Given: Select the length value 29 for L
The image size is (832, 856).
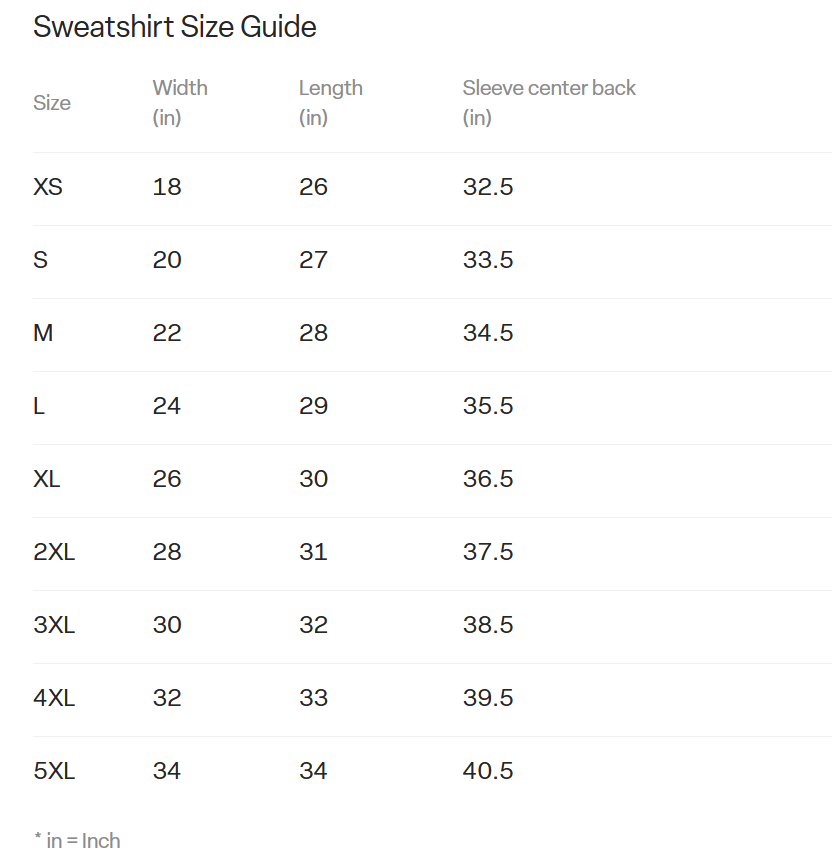Looking at the screenshot, I should click(313, 406).
